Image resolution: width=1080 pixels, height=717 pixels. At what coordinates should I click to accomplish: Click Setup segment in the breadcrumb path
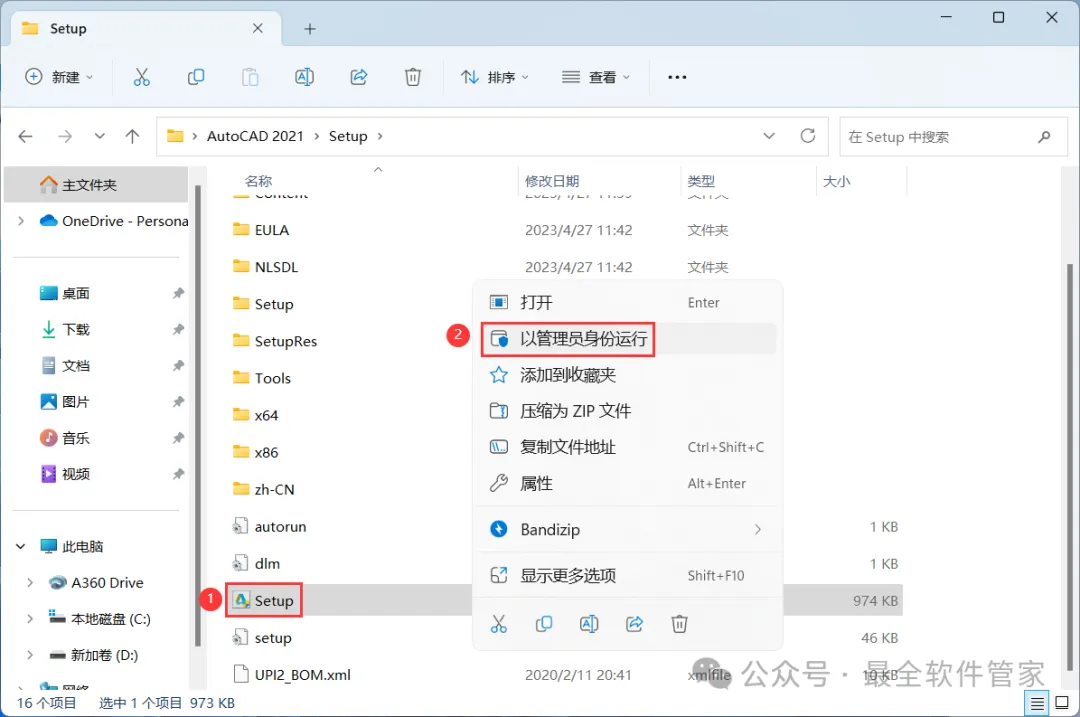click(x=348, y=136)
